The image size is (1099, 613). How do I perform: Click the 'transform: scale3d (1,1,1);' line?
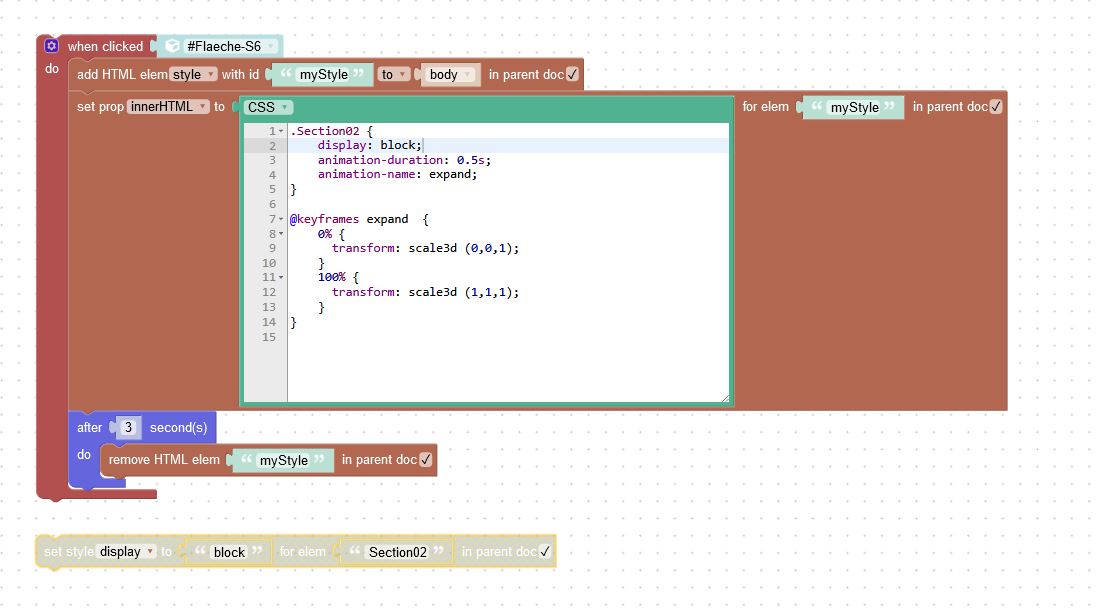point(425,292)
